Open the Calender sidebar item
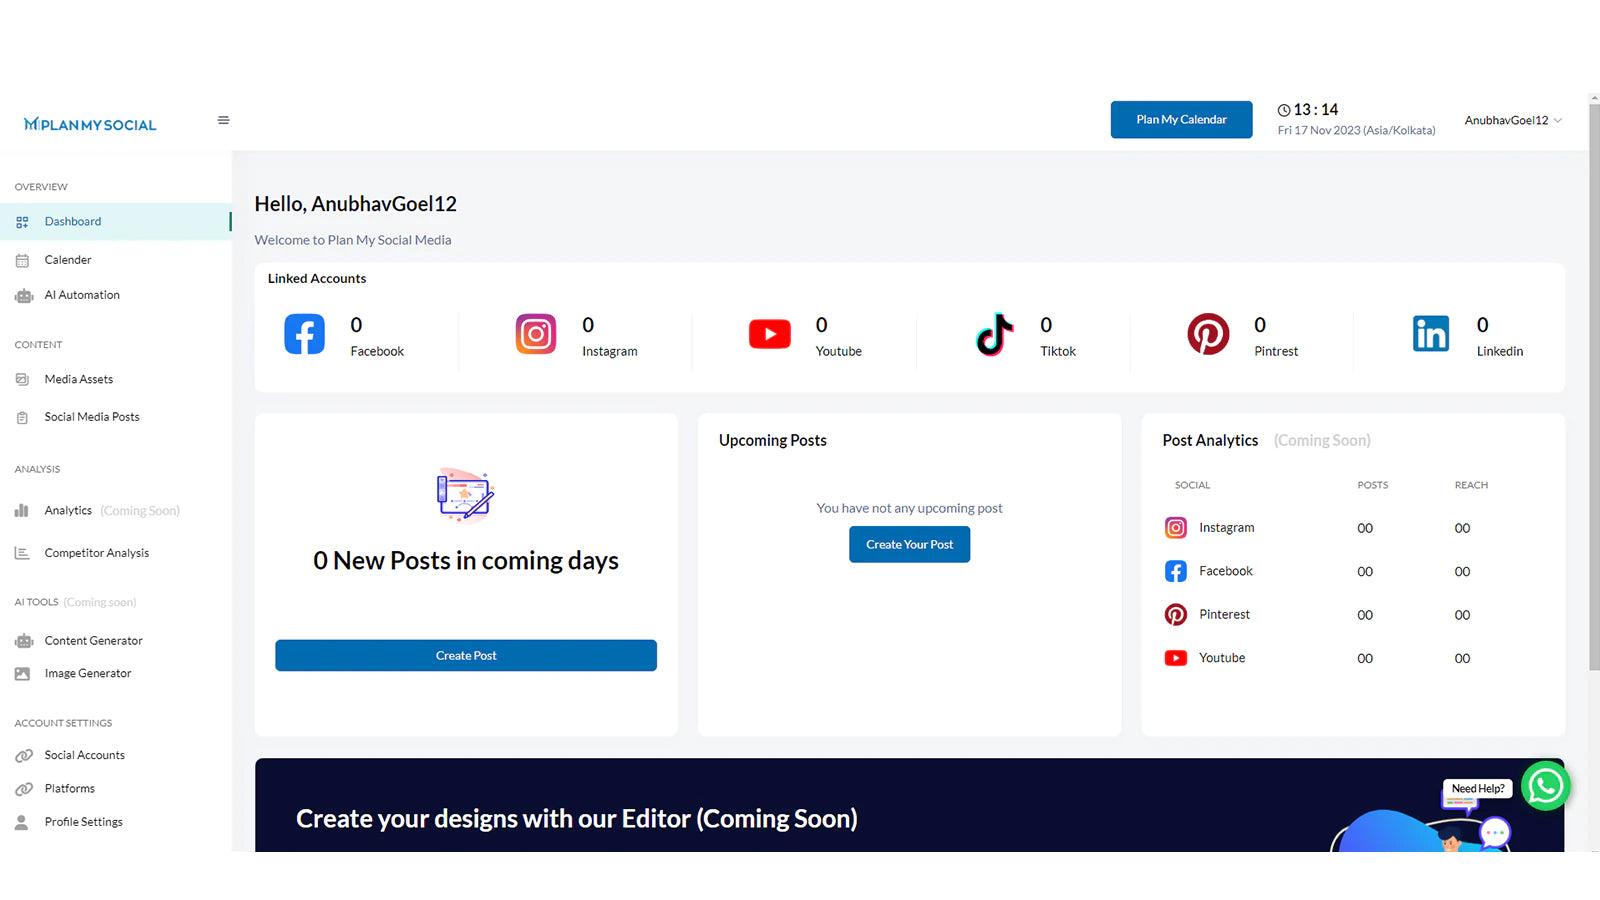Screen dimensions: 1600x900 click(x=68, y=259)
